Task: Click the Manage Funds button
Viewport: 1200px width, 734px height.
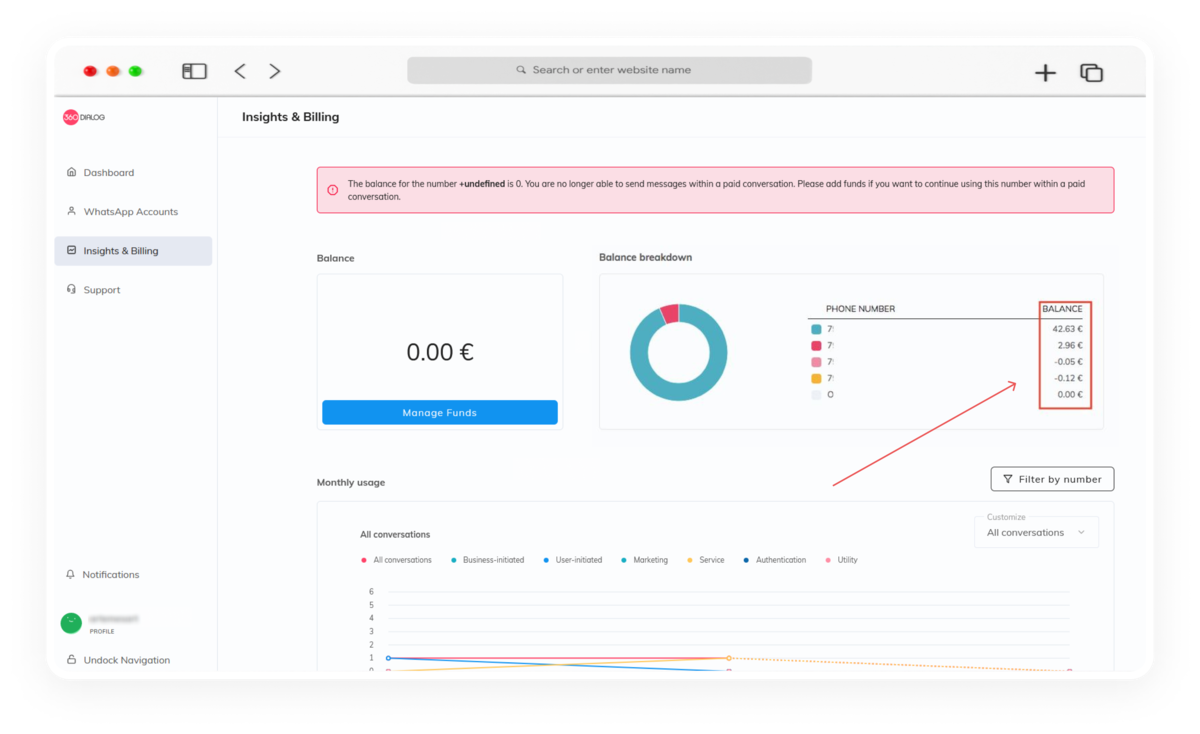Action: (x=440, y=412)
